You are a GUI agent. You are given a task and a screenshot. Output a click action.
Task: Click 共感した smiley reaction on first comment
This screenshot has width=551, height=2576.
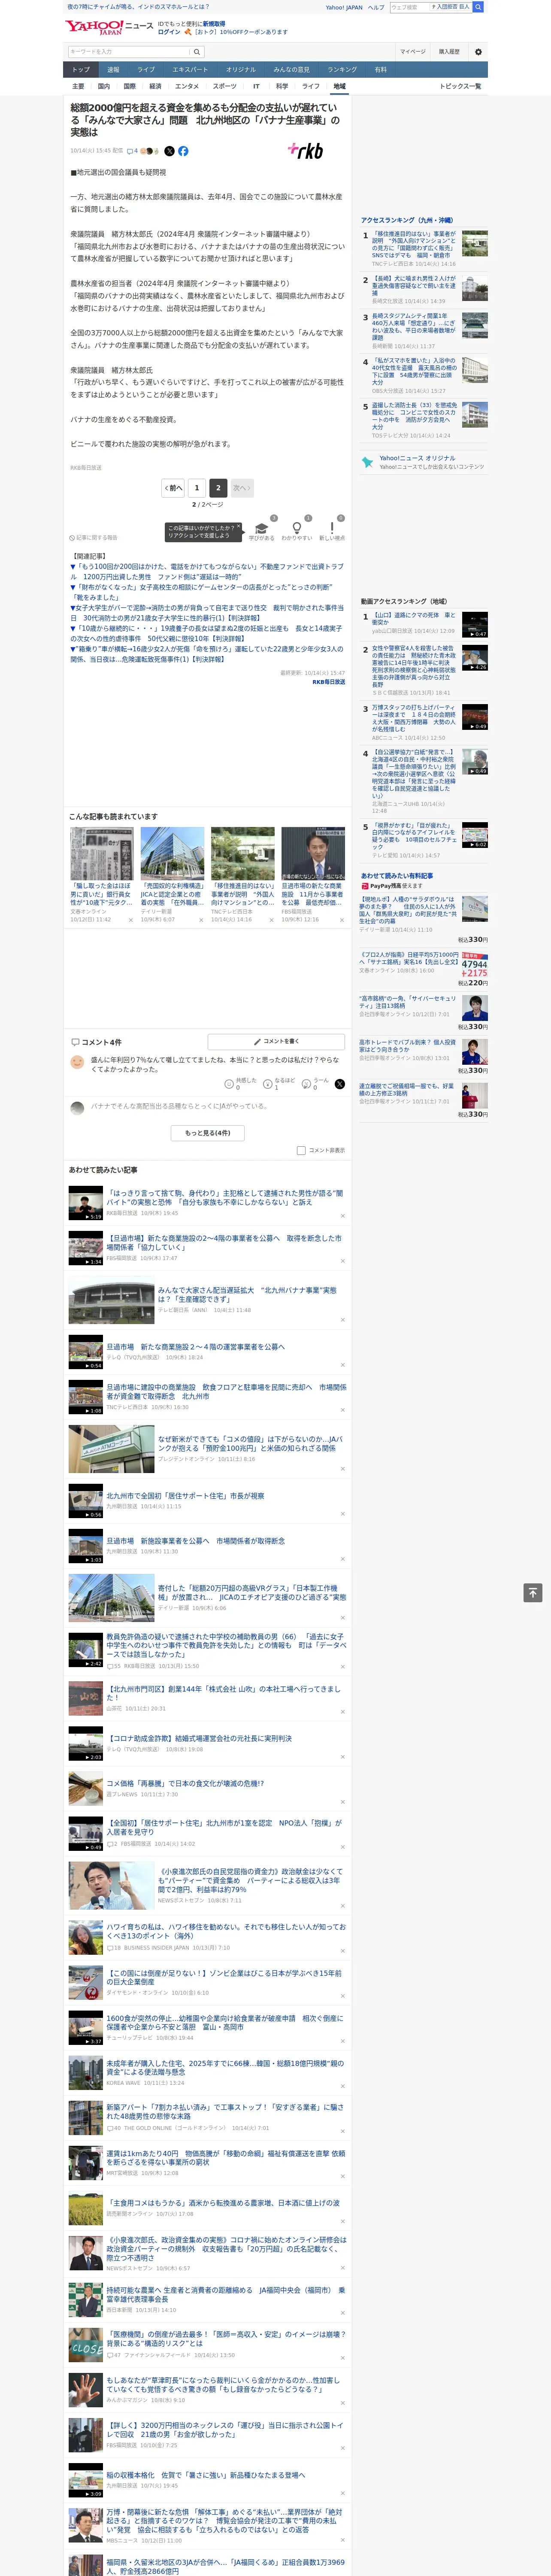(240, 1083)
